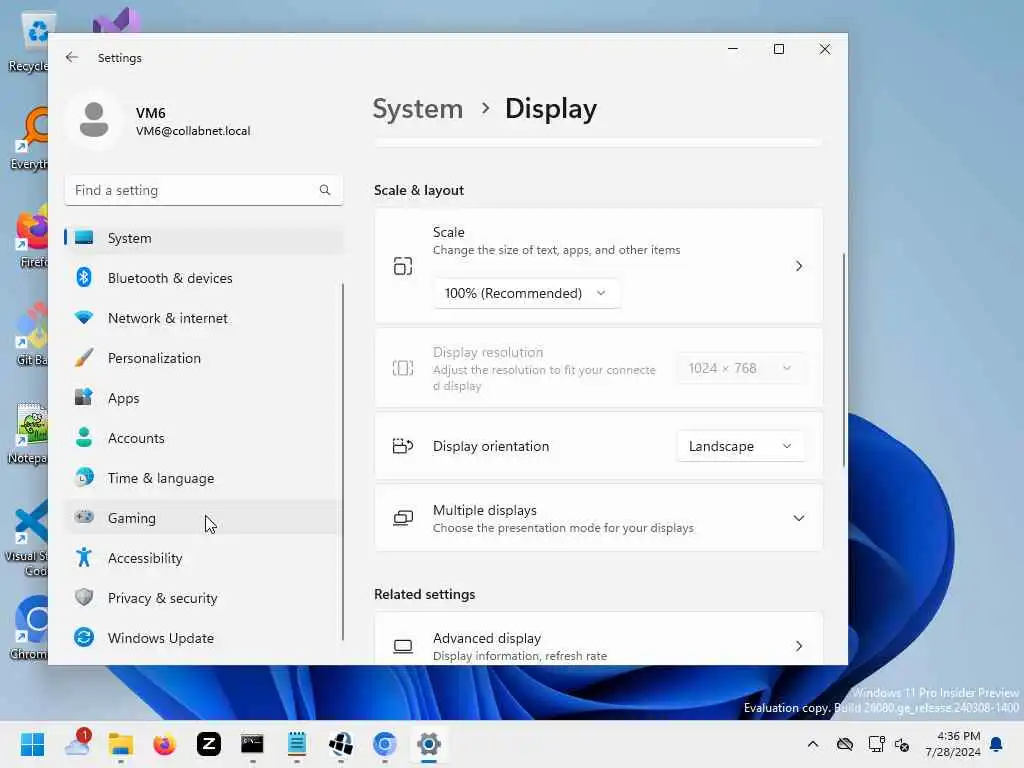Expand Scale options with right chevron
The width and height of the screenshot is (1024, 768).
[799, 266]
